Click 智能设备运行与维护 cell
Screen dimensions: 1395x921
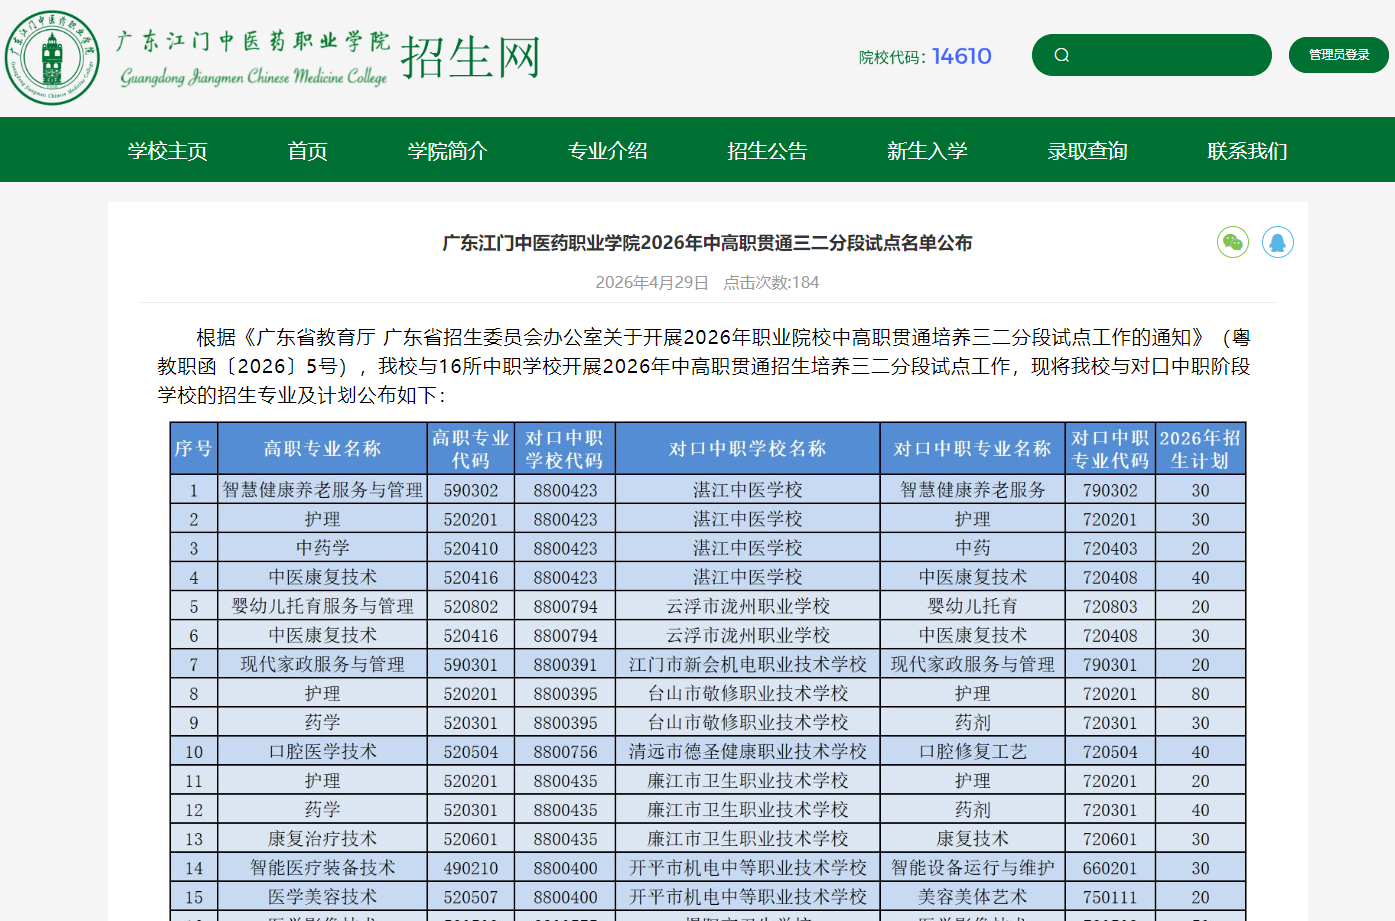(973, 867)
